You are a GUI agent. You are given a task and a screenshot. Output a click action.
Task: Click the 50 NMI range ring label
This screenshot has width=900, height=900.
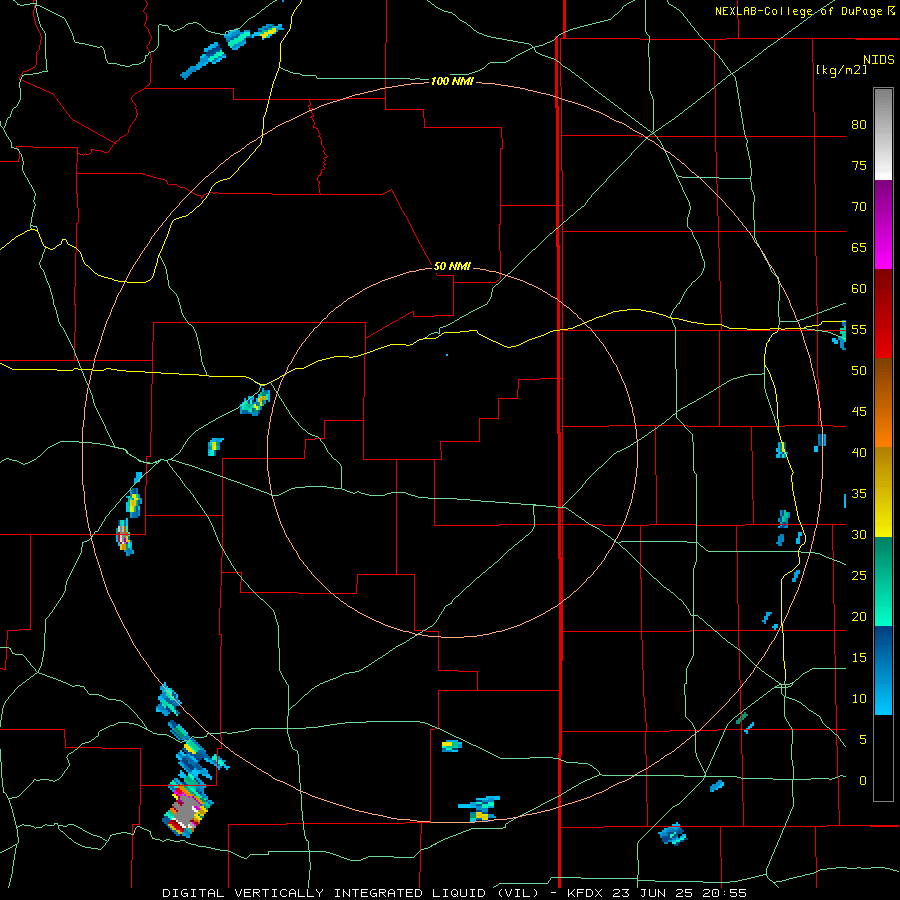pyautogui.click(x=452, y=266)
